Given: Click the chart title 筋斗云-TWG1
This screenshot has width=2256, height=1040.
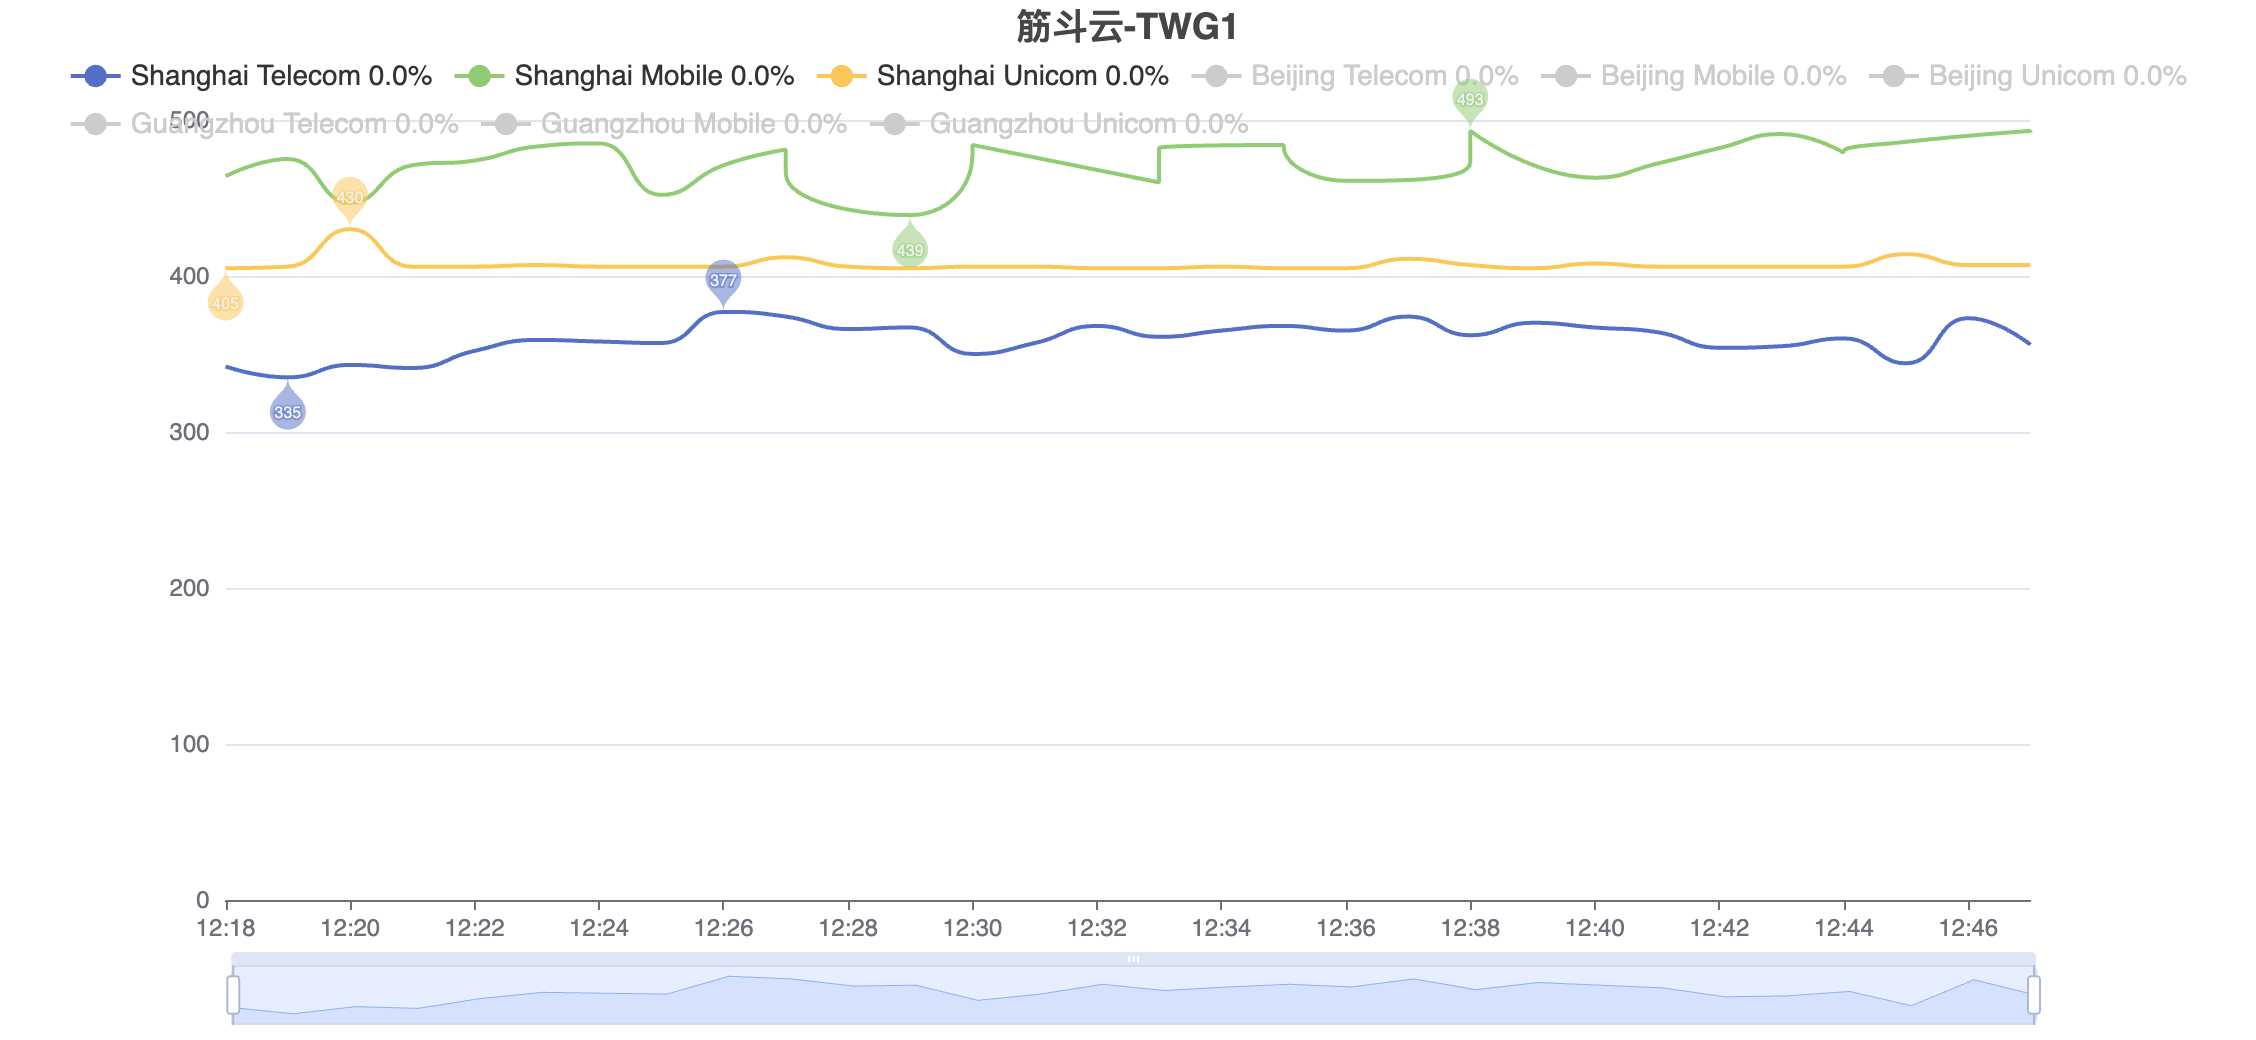Looking at the screenshot, I should tap(1127, 27).
